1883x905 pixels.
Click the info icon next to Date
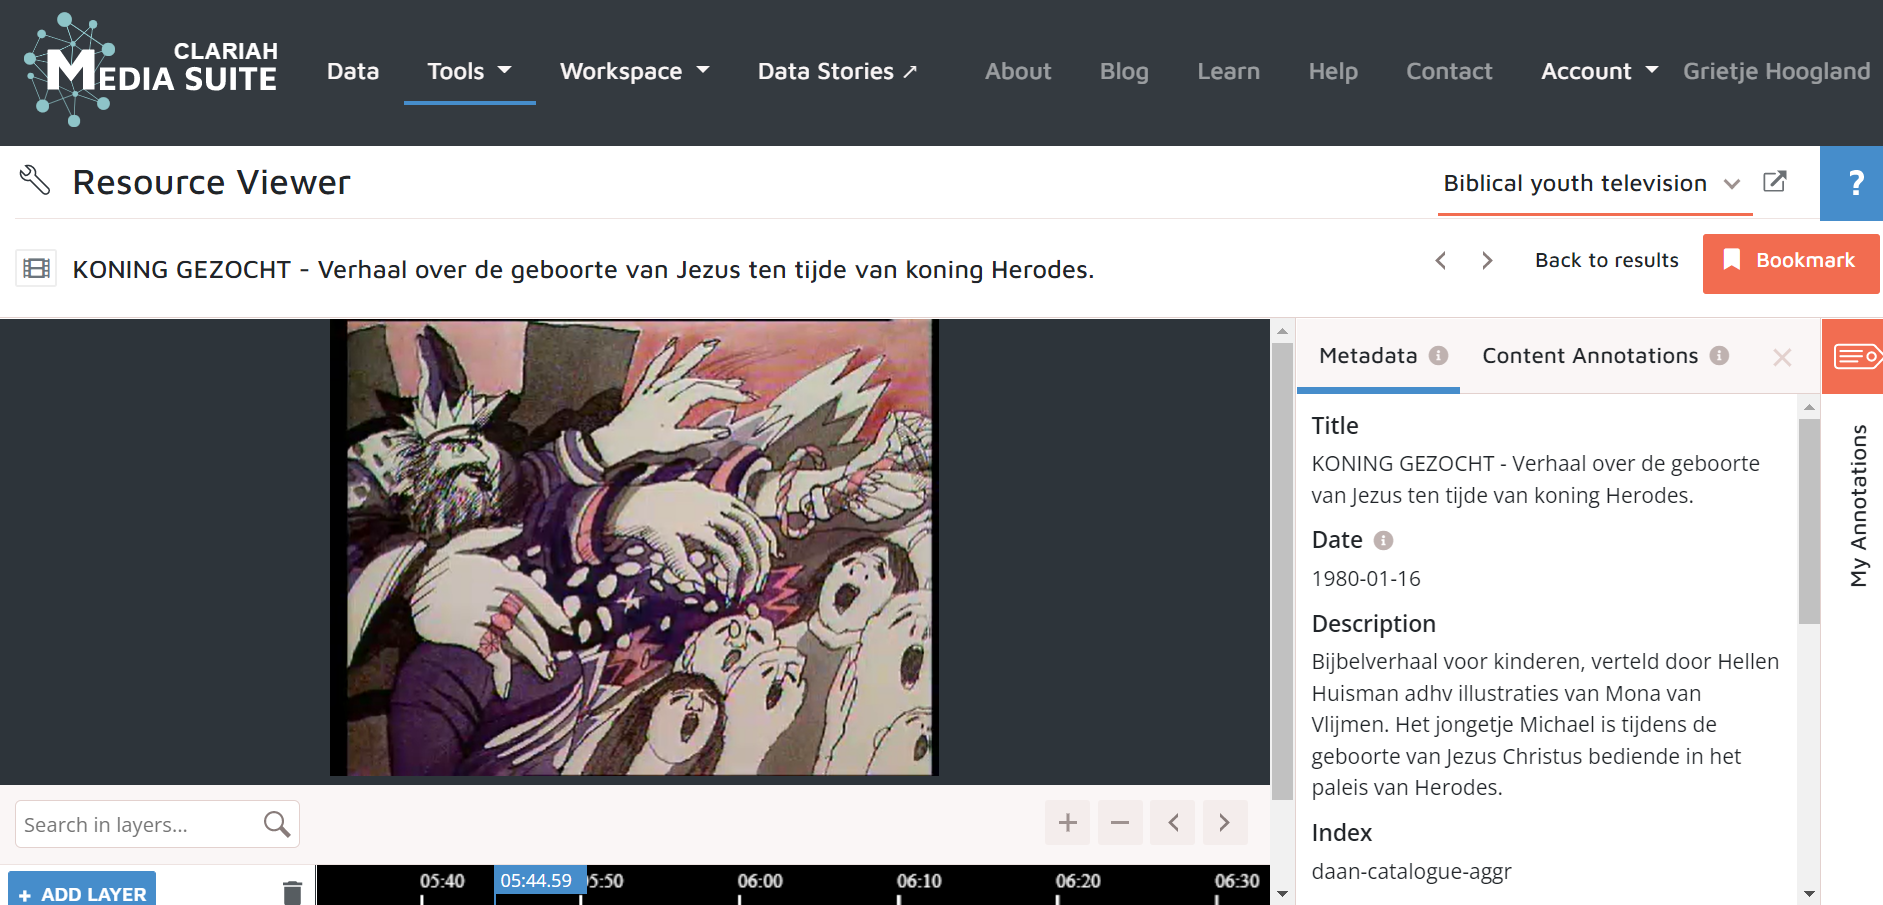[x=1383, y=540]
